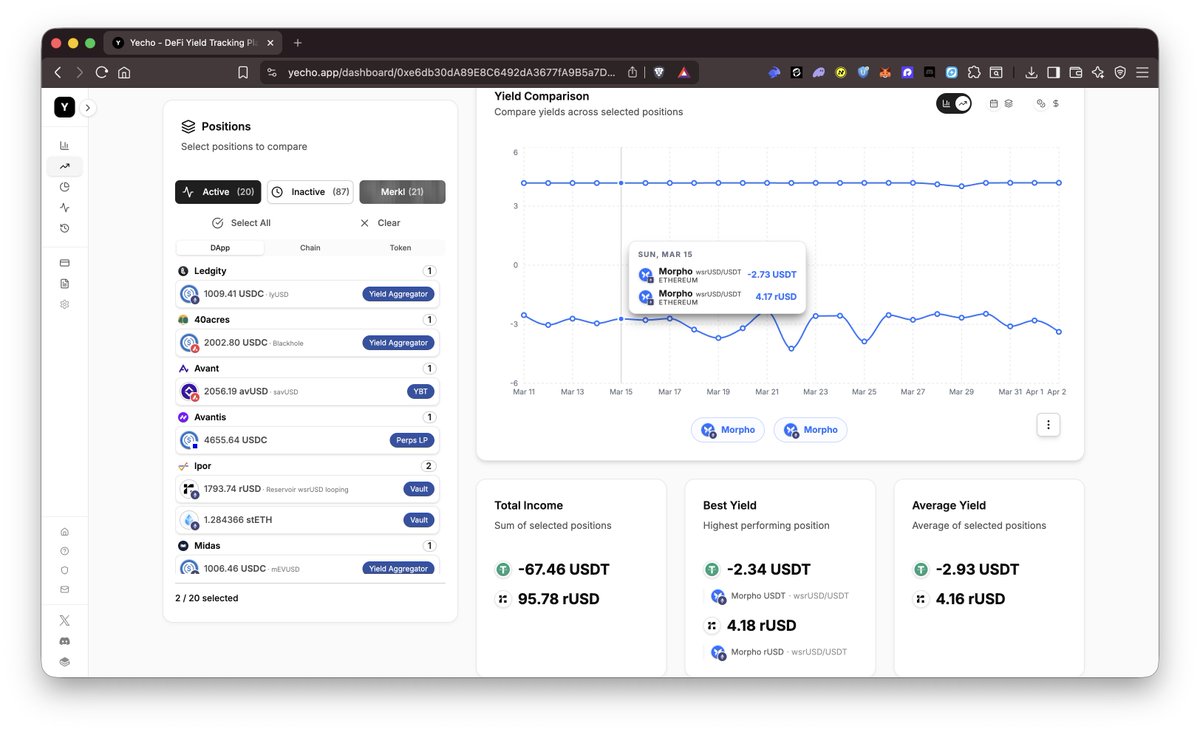1200x732 pixels.
Task: Click the browser address bar
Action: (452, 72)
